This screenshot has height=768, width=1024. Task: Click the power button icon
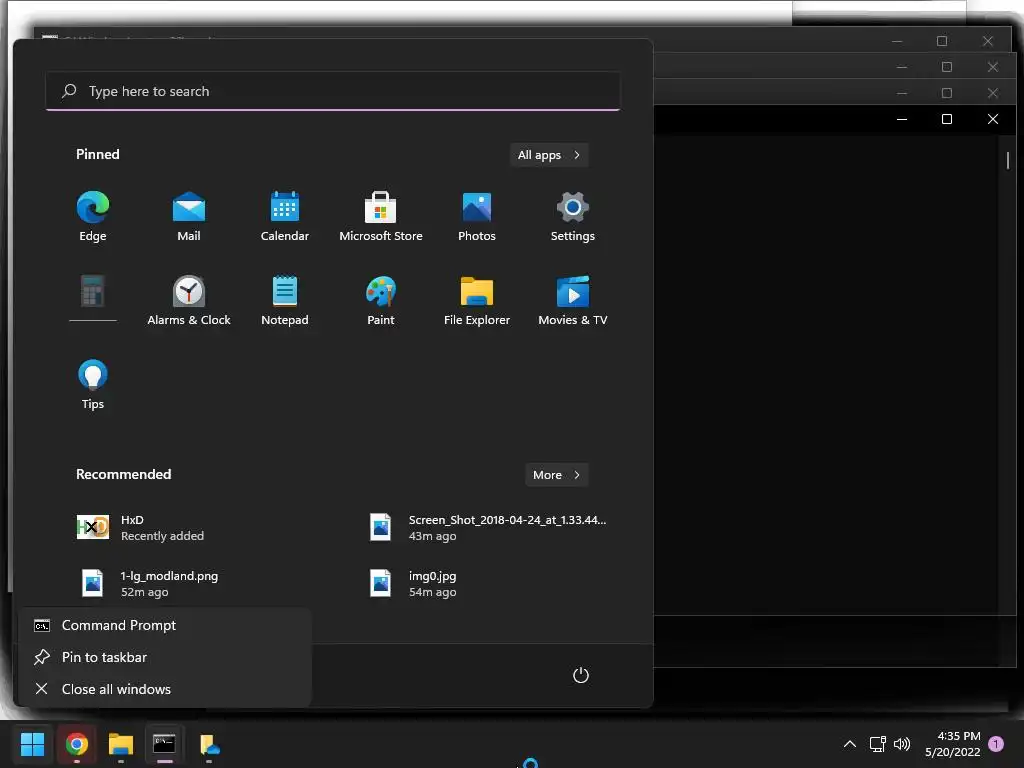(x=581, y=675)
